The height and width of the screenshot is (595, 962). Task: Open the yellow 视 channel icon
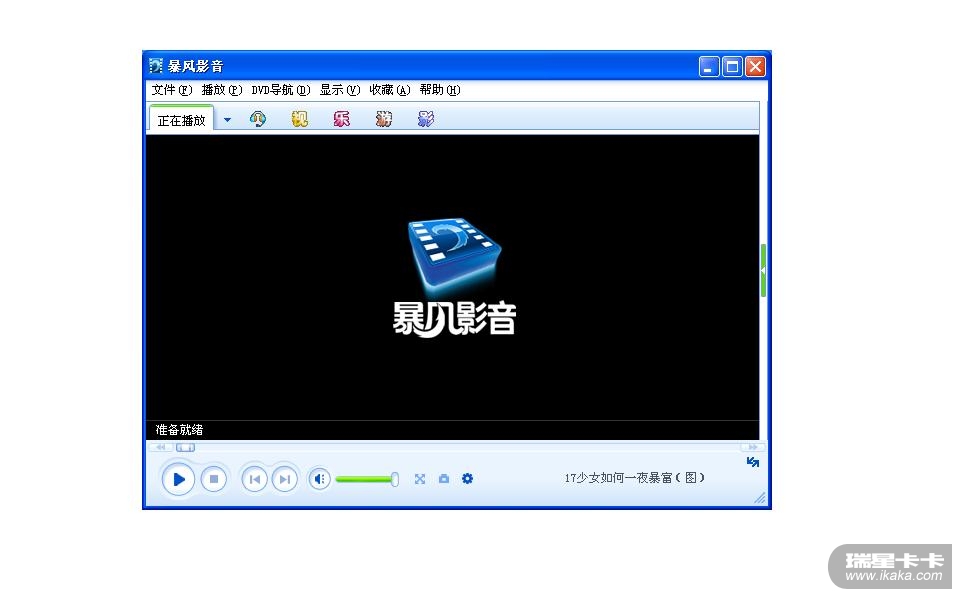[299, 119]
